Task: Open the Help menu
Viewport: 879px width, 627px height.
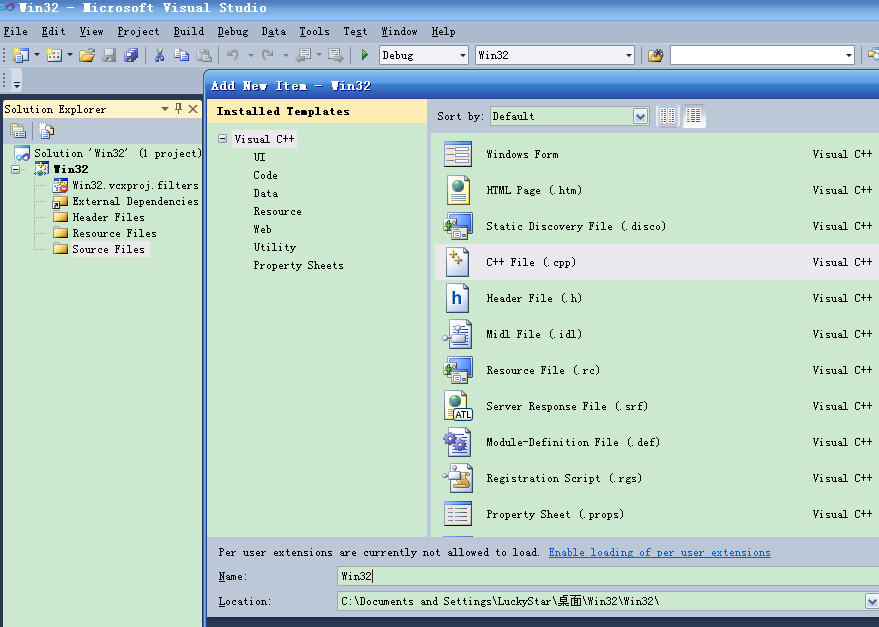Action: click(443, 31)
